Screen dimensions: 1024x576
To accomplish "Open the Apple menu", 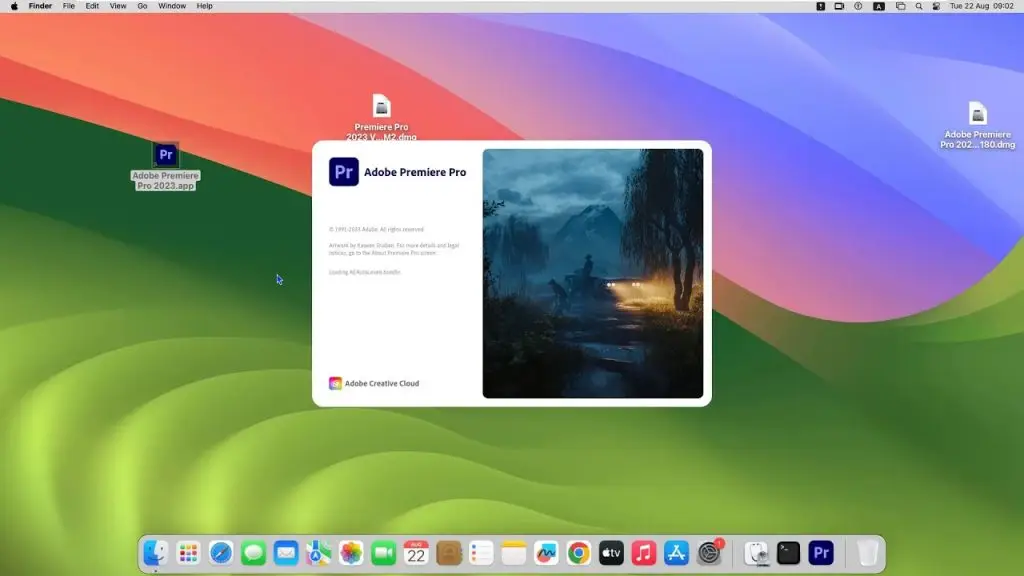I will (14, 6).
